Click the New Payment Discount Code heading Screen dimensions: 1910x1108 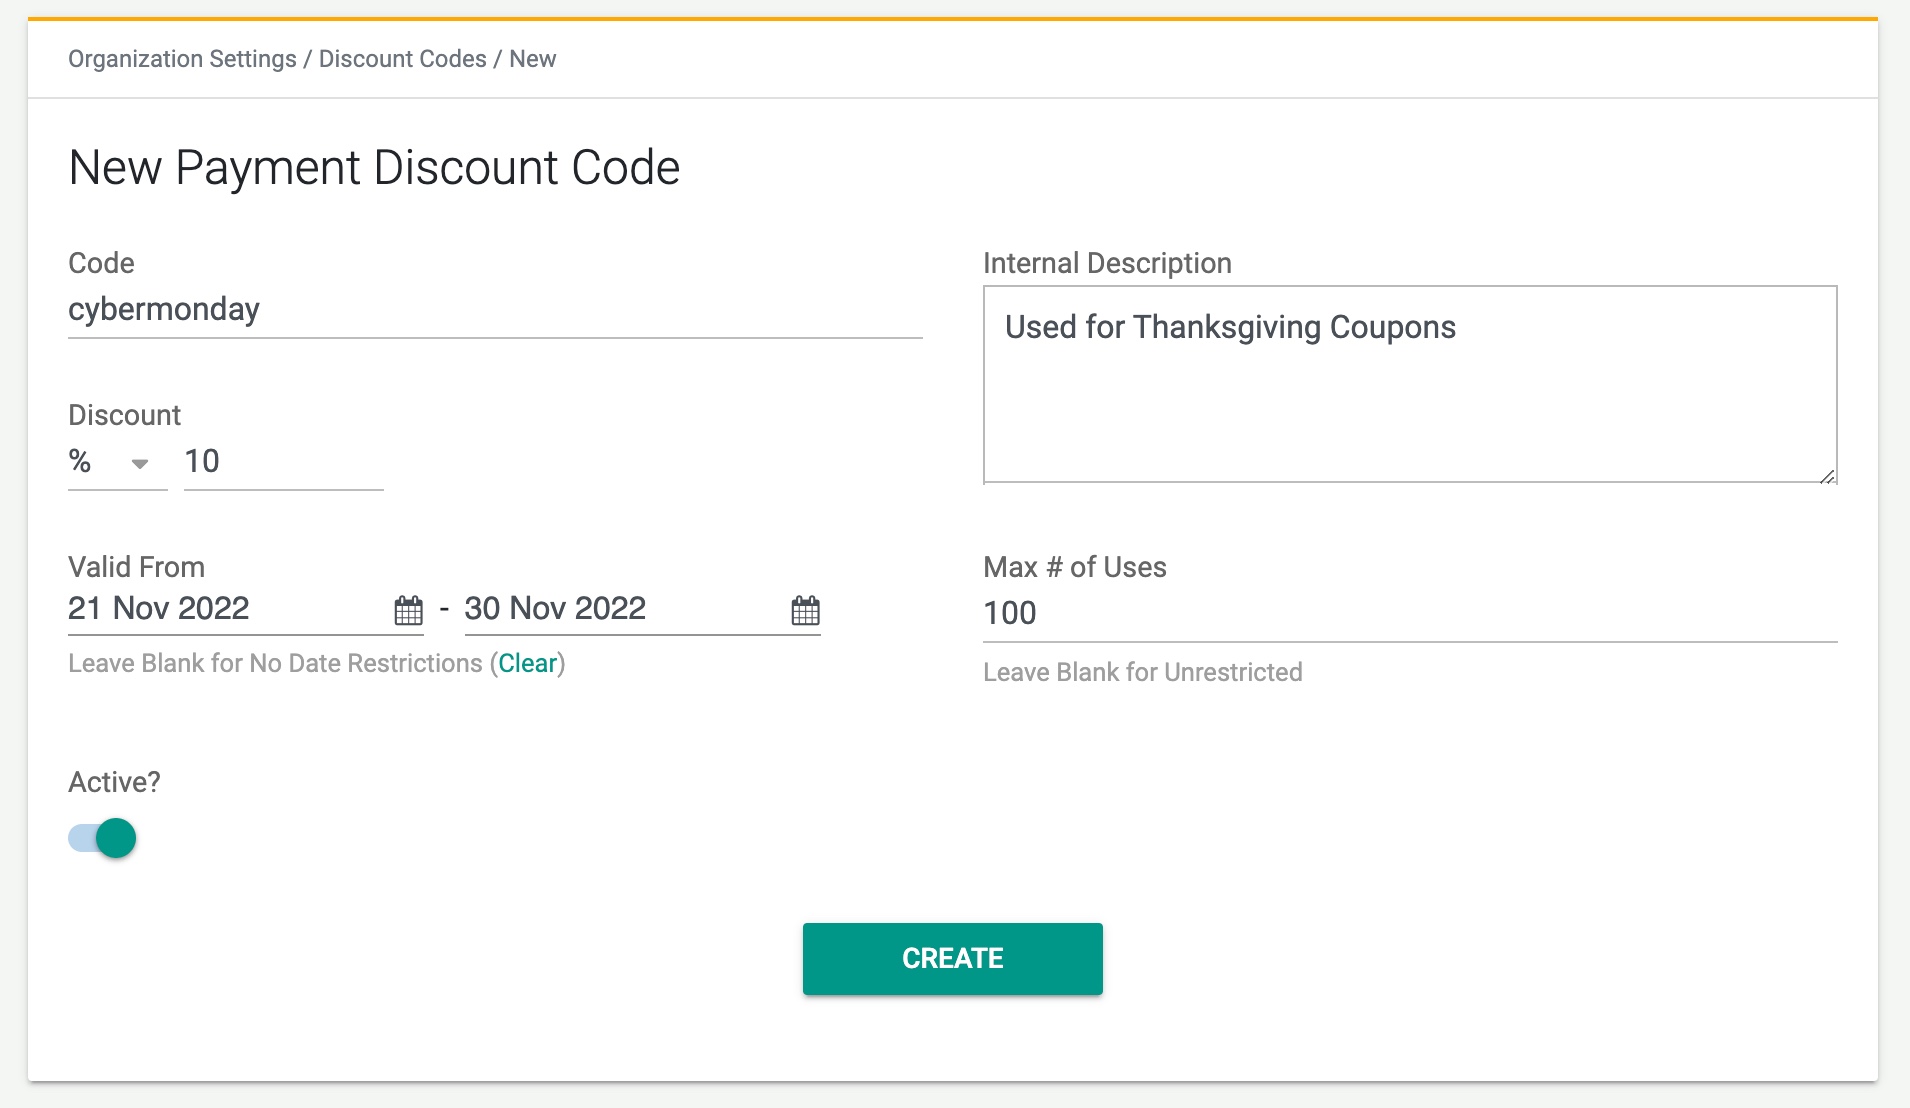point(373,166)
